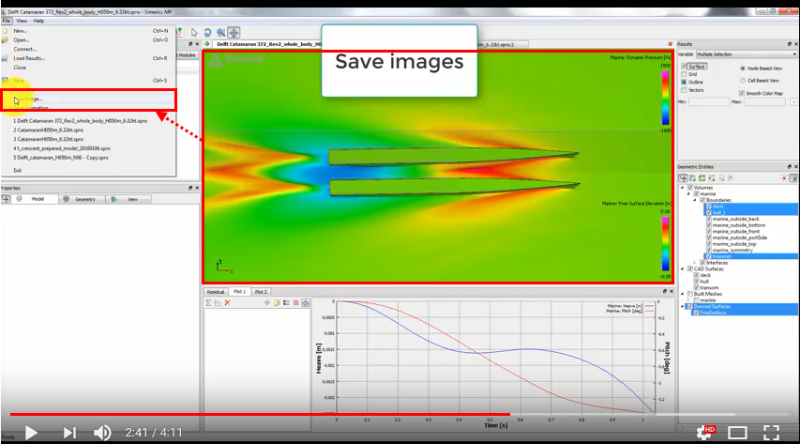This screenshot has height=444, width=800.
Task: Switch video to theater mode
Action: click(x=737, y=433)
